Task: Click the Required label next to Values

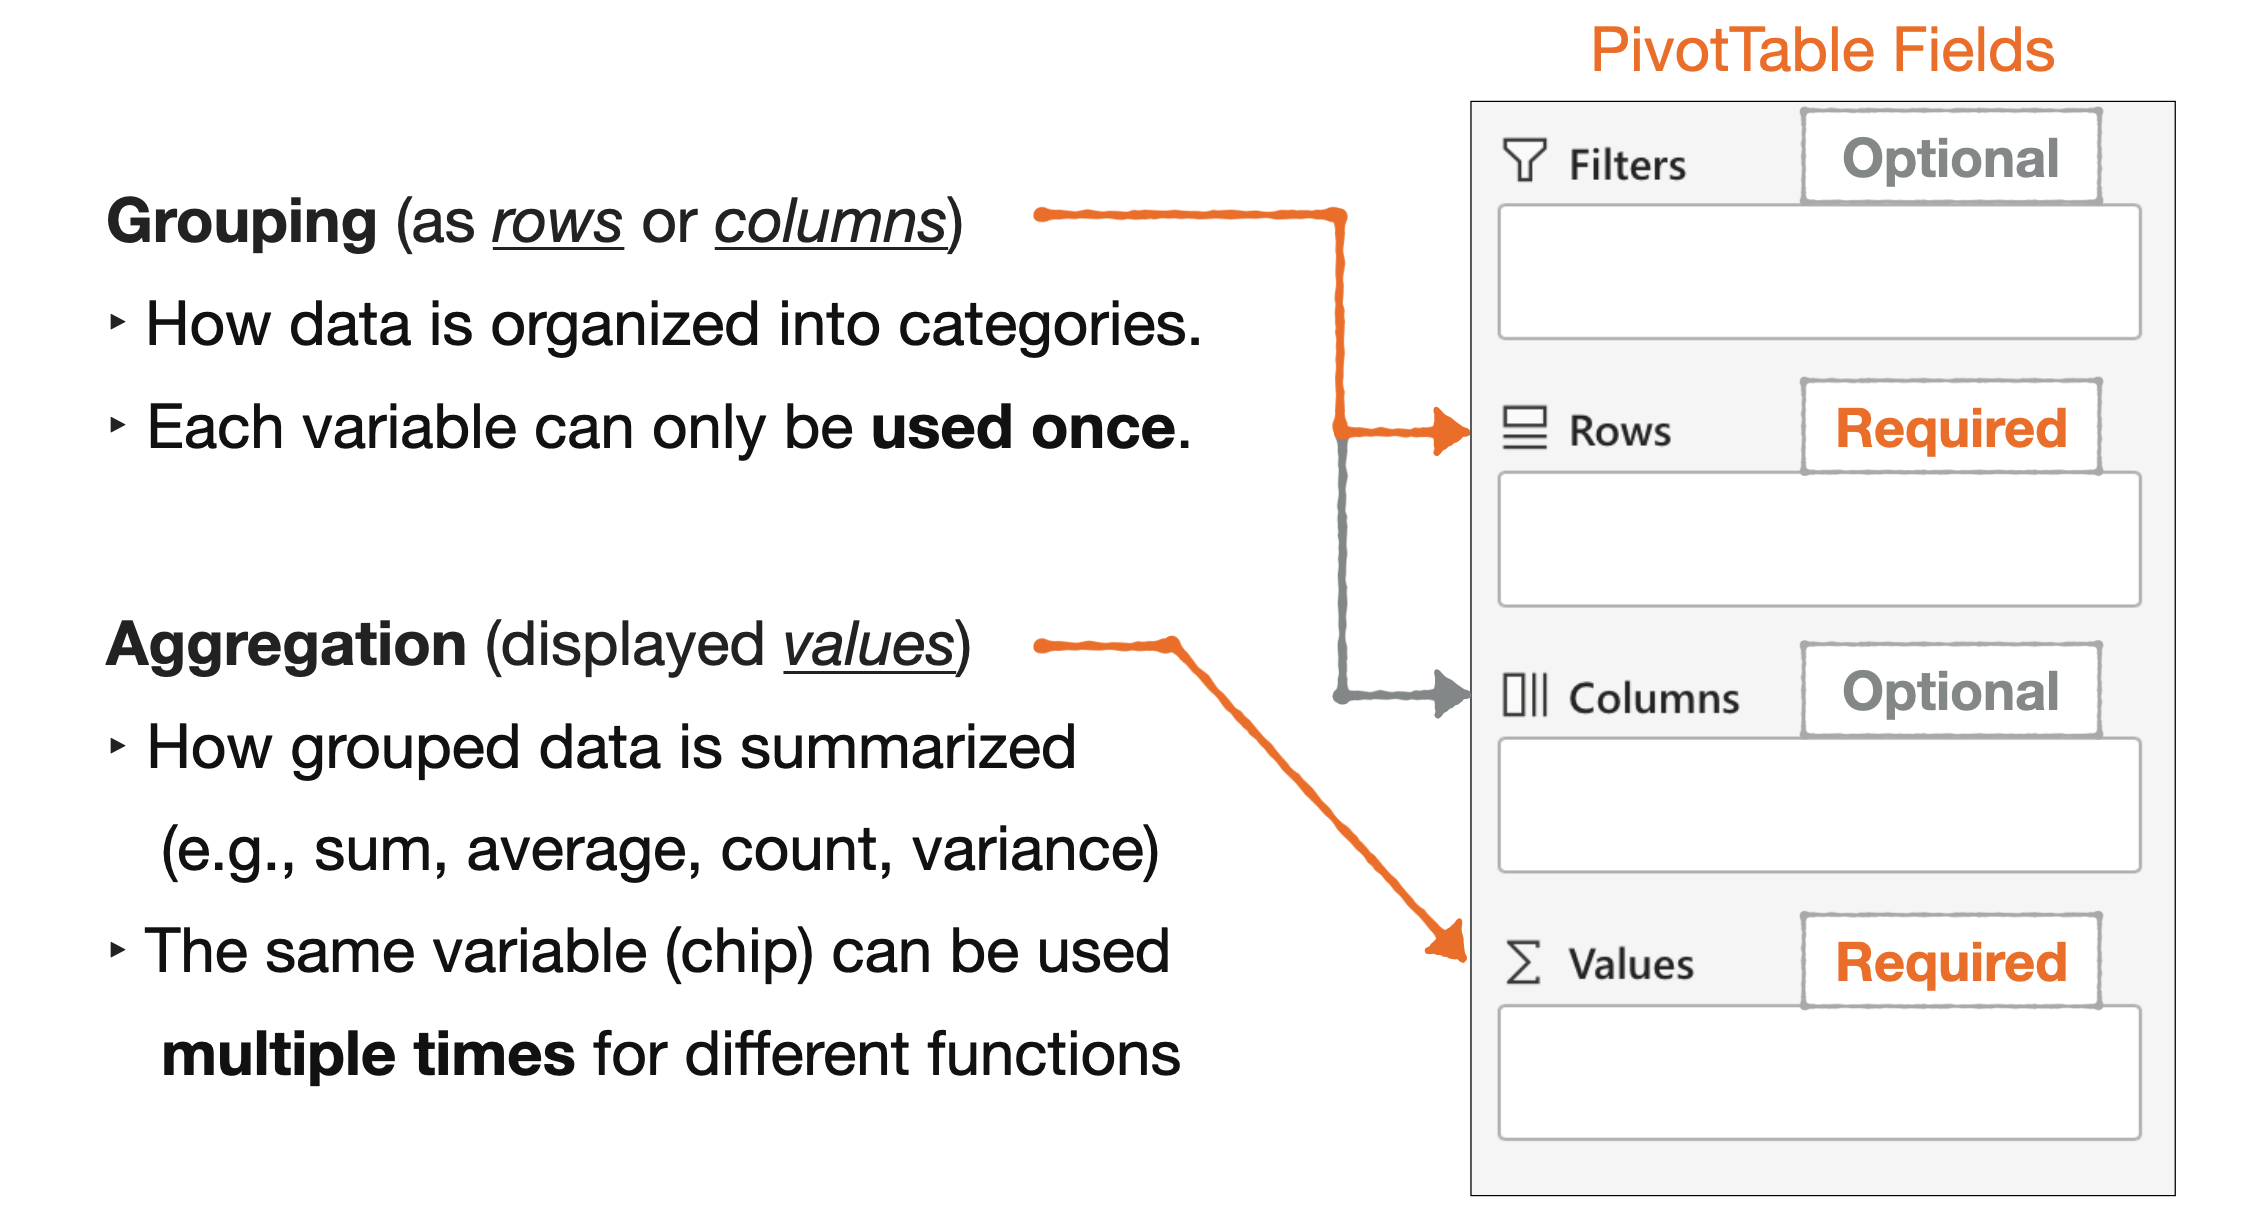Action: [x=1950, y=962]
